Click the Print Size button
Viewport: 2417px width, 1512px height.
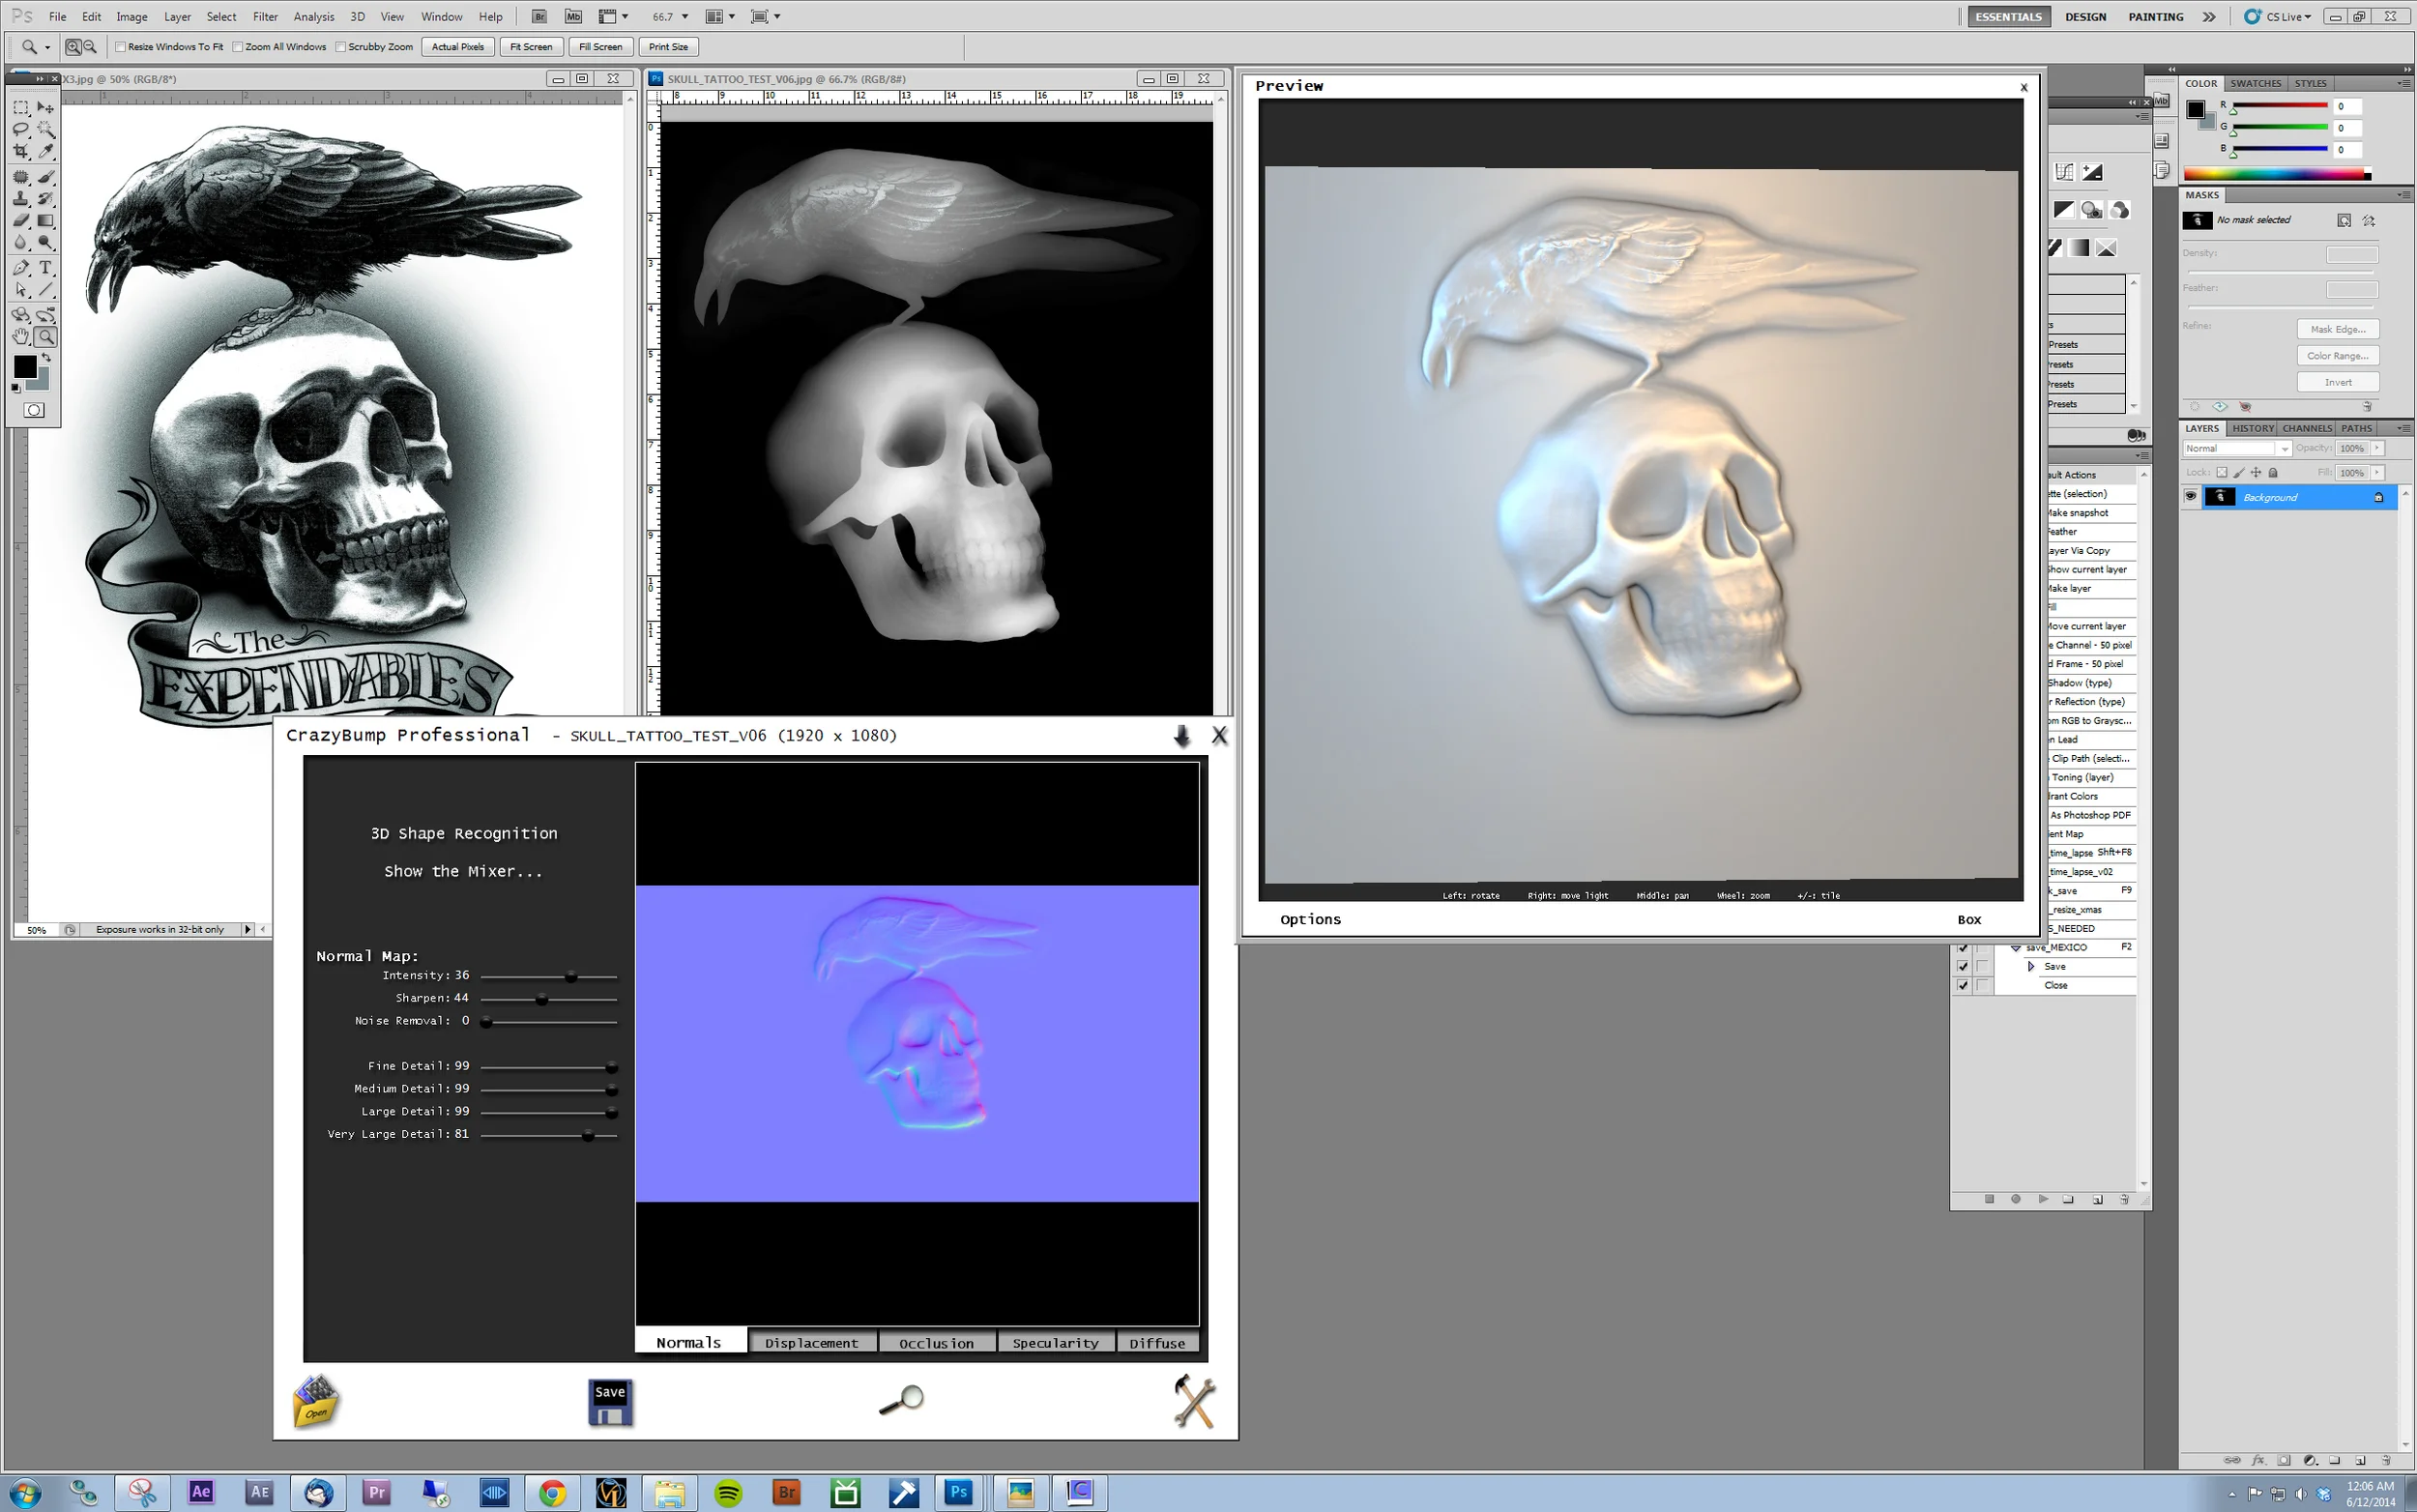pyautogui.click(x=668, y=47)
